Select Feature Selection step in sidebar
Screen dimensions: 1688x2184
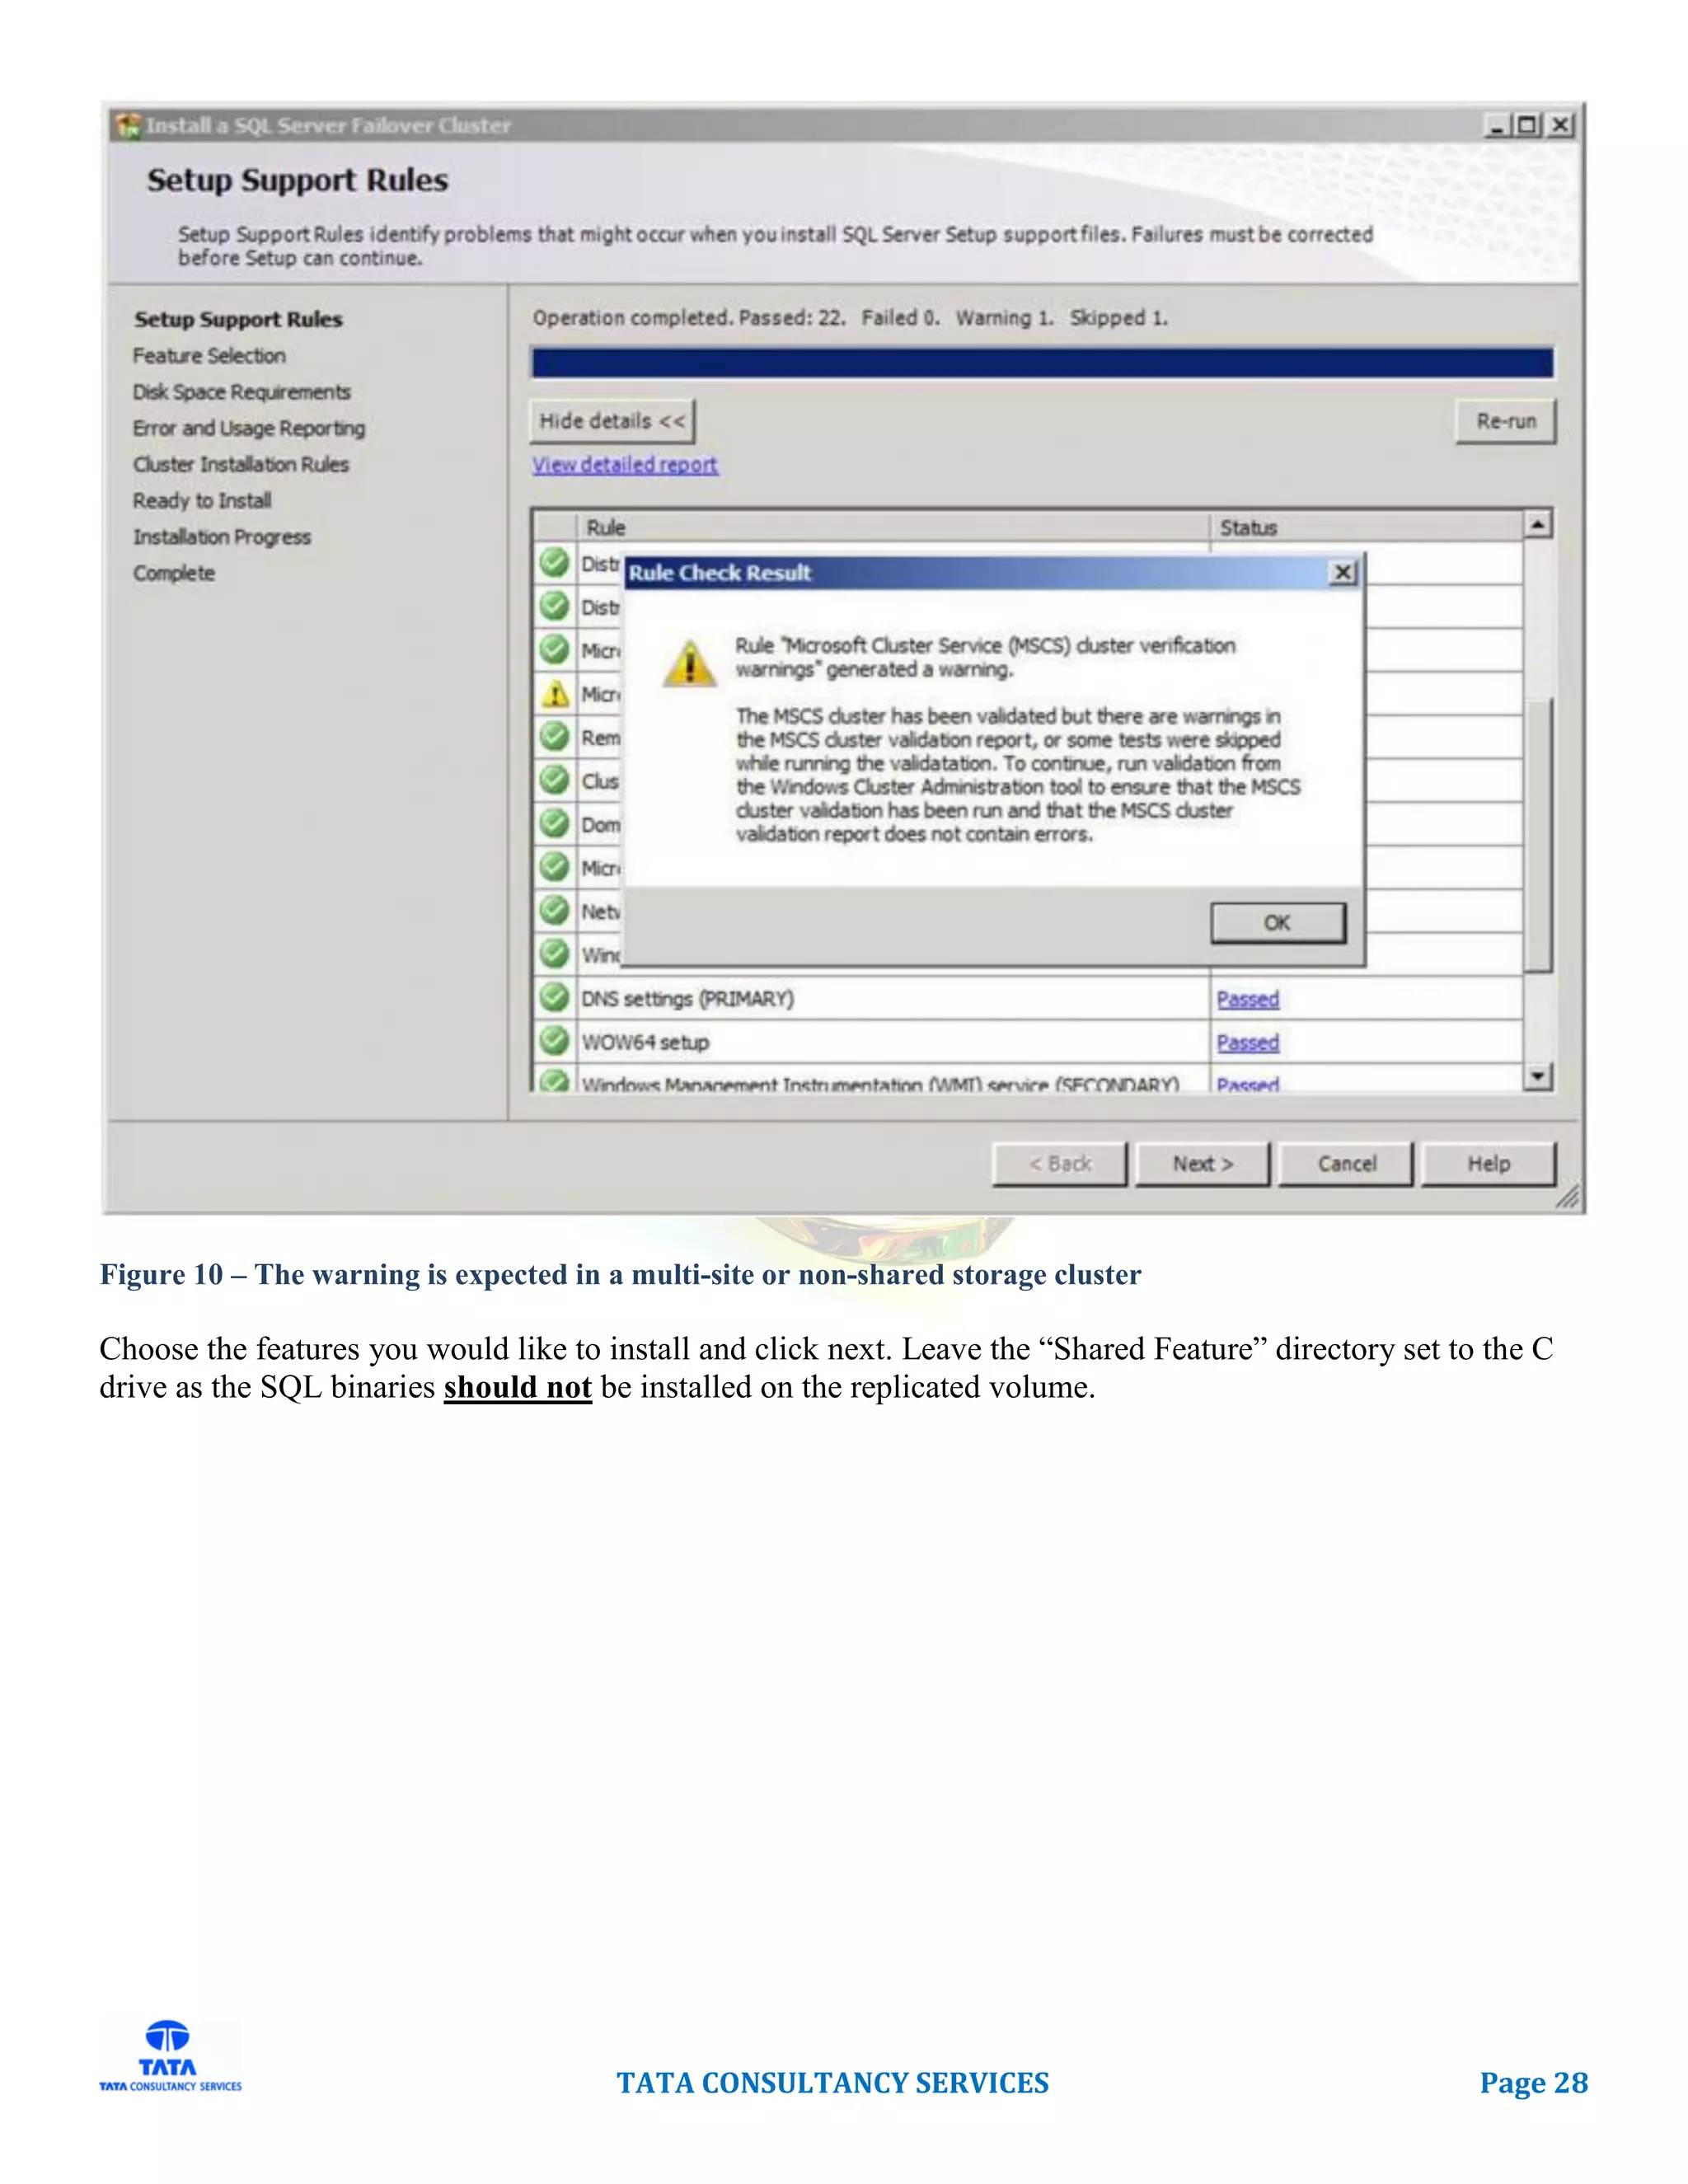[209, 356]
